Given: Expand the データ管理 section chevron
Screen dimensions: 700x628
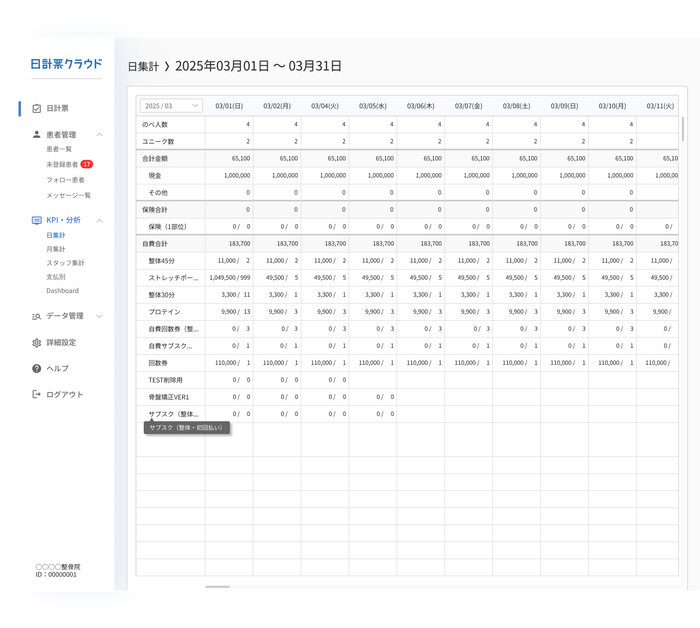Looking at the screenshot, I should [100, 316].
